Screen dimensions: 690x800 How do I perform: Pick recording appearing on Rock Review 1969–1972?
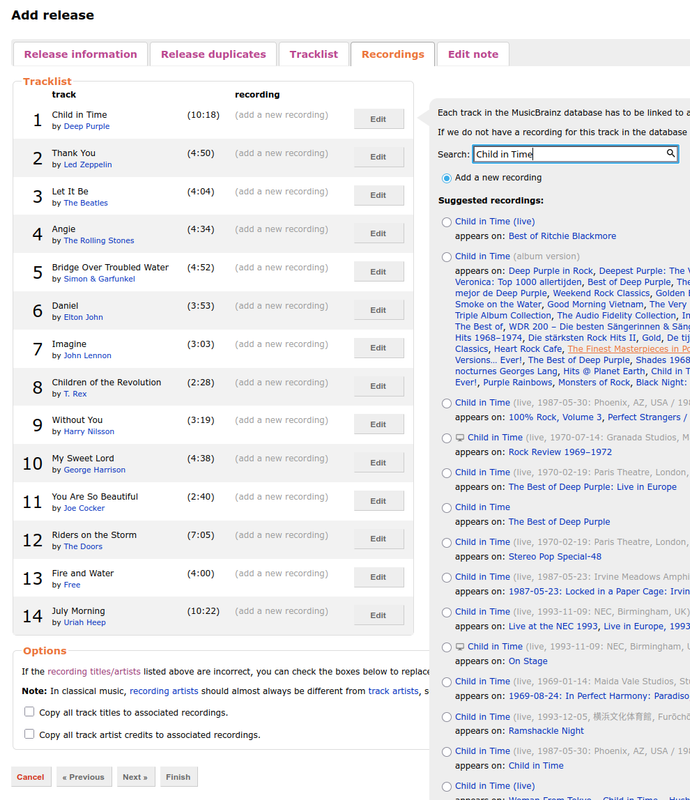(447, 438)
